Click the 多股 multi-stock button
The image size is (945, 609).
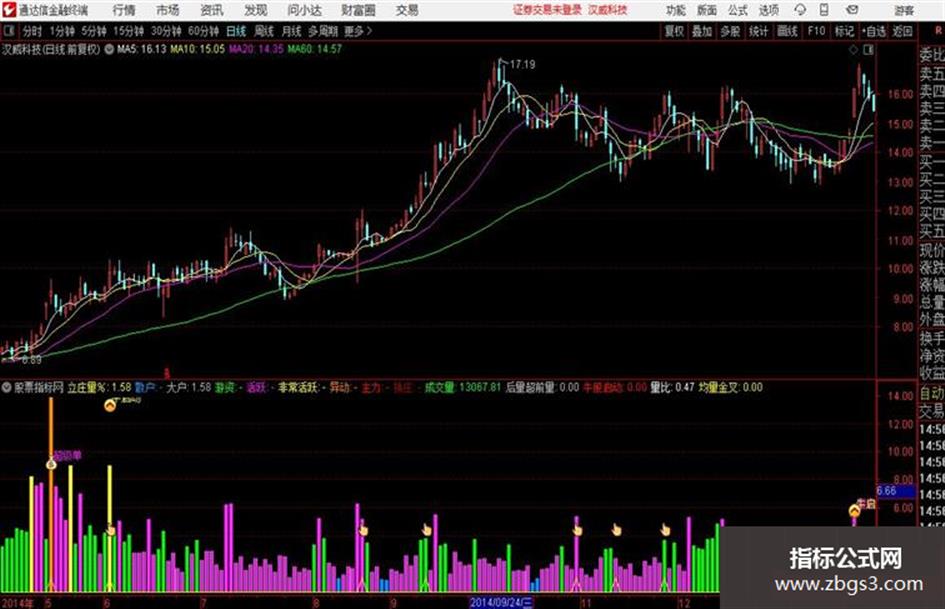click(730, 31)
